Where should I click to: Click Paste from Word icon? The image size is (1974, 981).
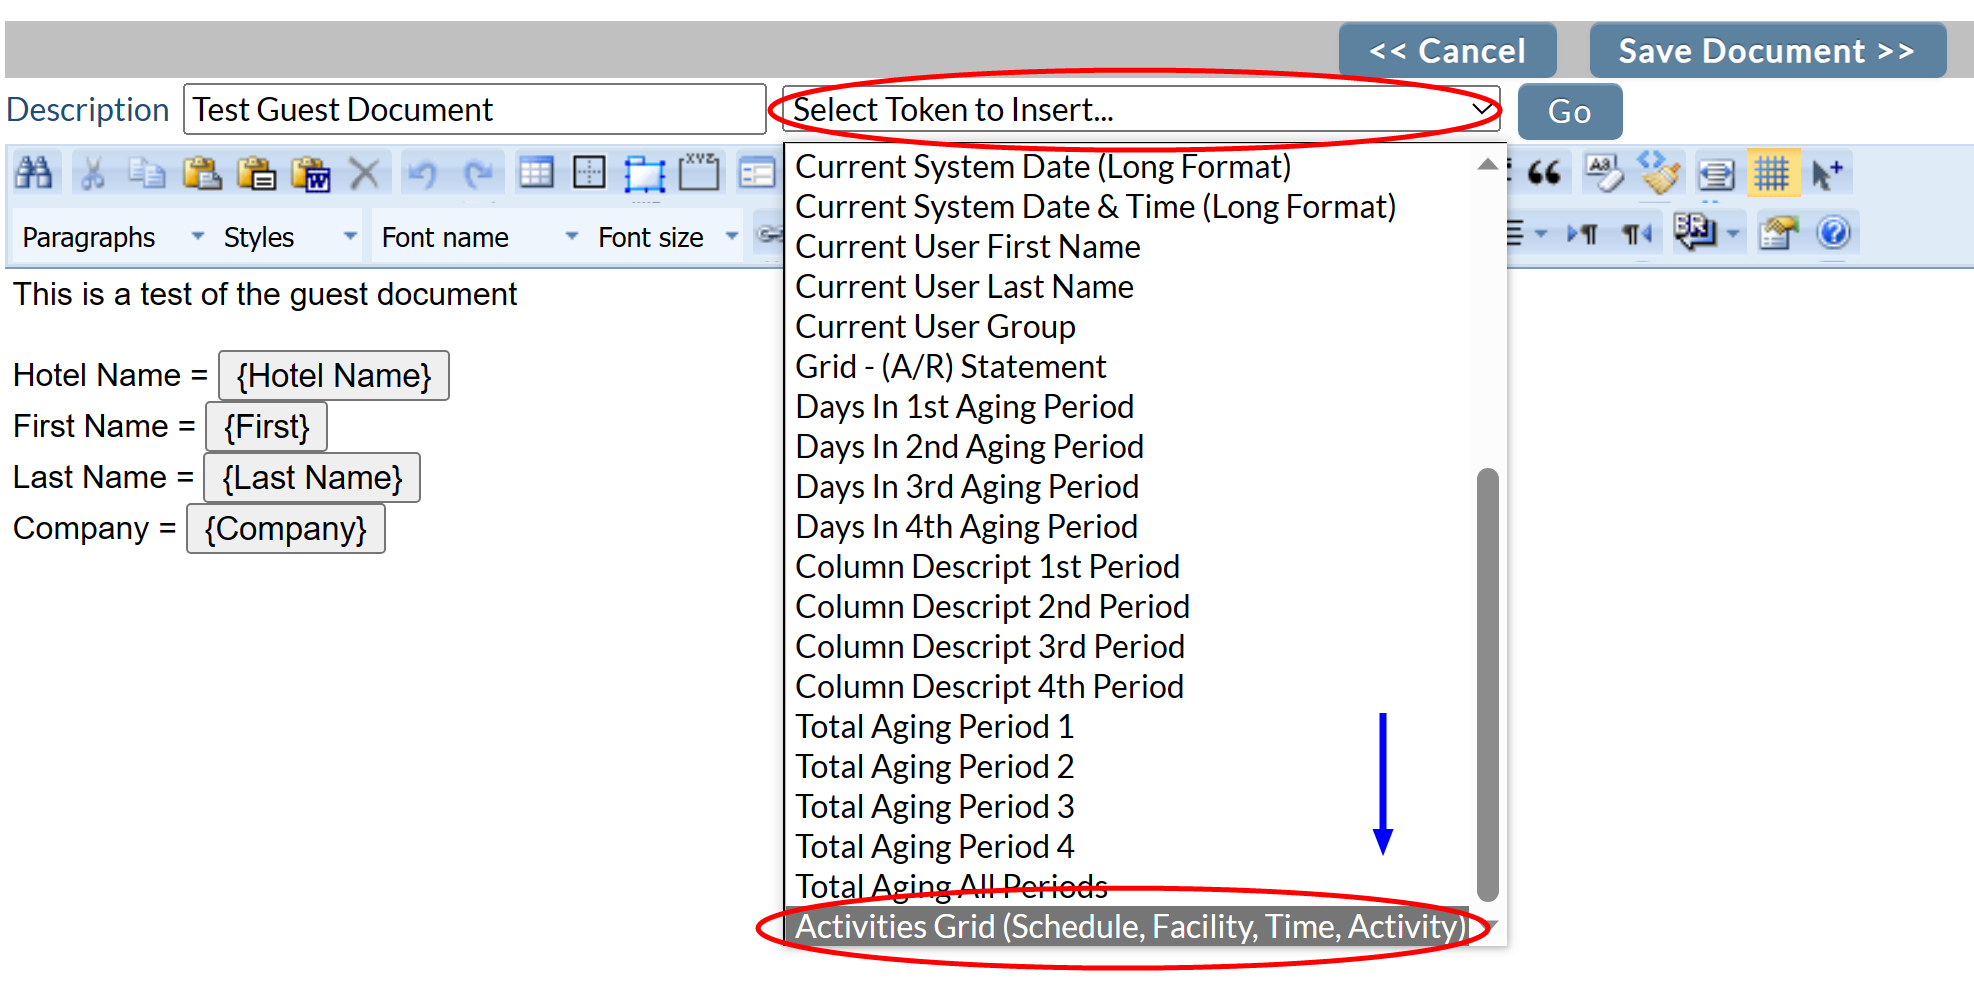[311, 174]
